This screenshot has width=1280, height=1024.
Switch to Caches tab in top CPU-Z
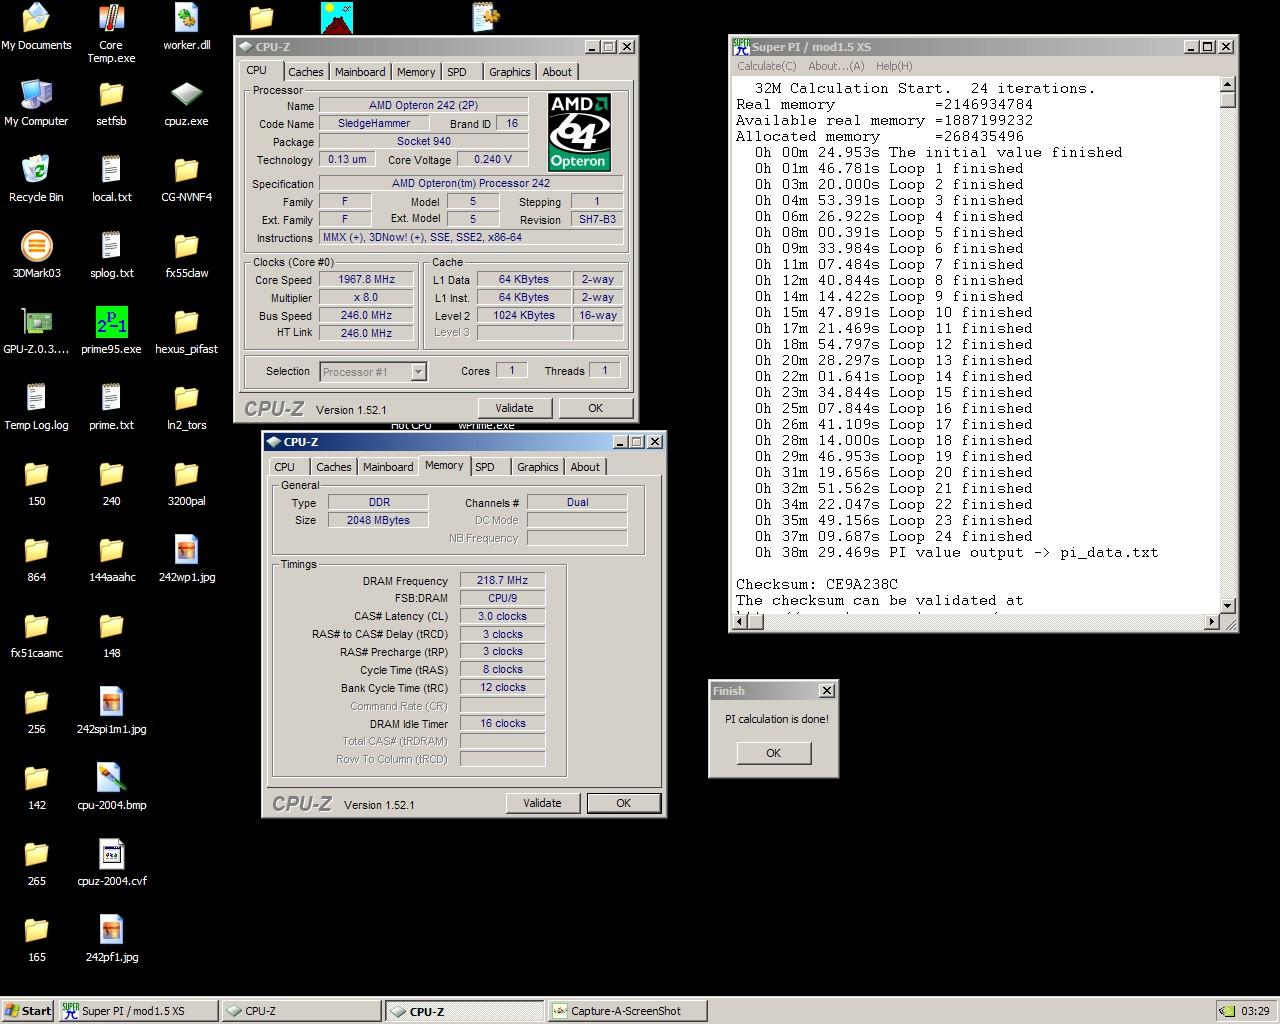click(305, 72)
